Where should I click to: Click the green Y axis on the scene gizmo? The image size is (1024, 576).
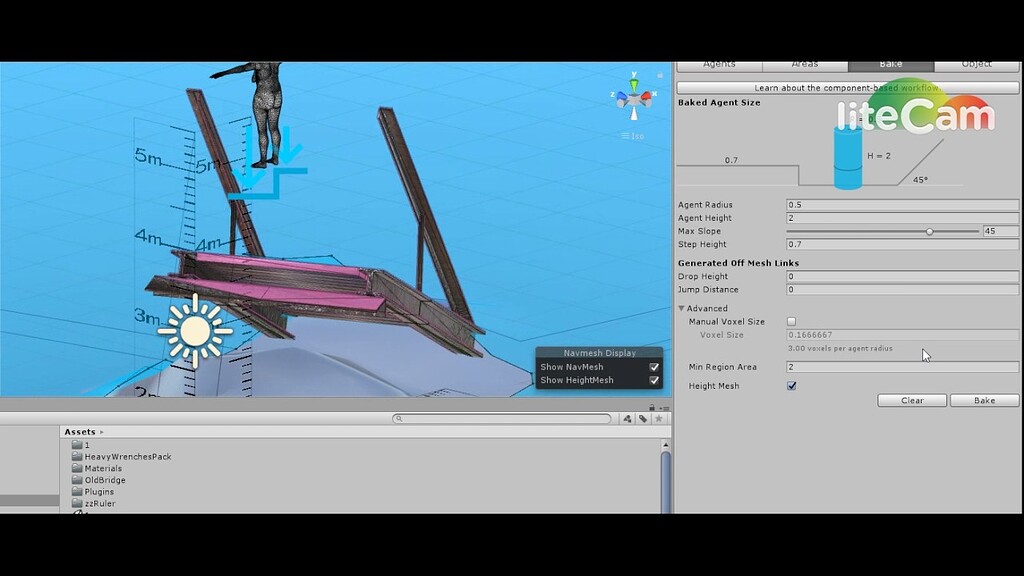coord(634,83)
